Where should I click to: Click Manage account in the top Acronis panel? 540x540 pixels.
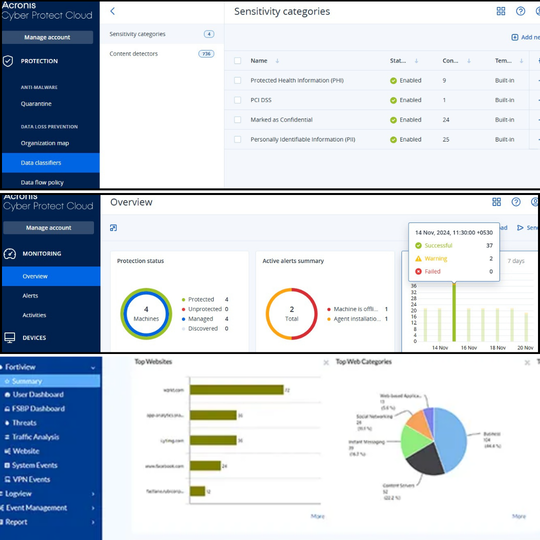pos(48,37)
